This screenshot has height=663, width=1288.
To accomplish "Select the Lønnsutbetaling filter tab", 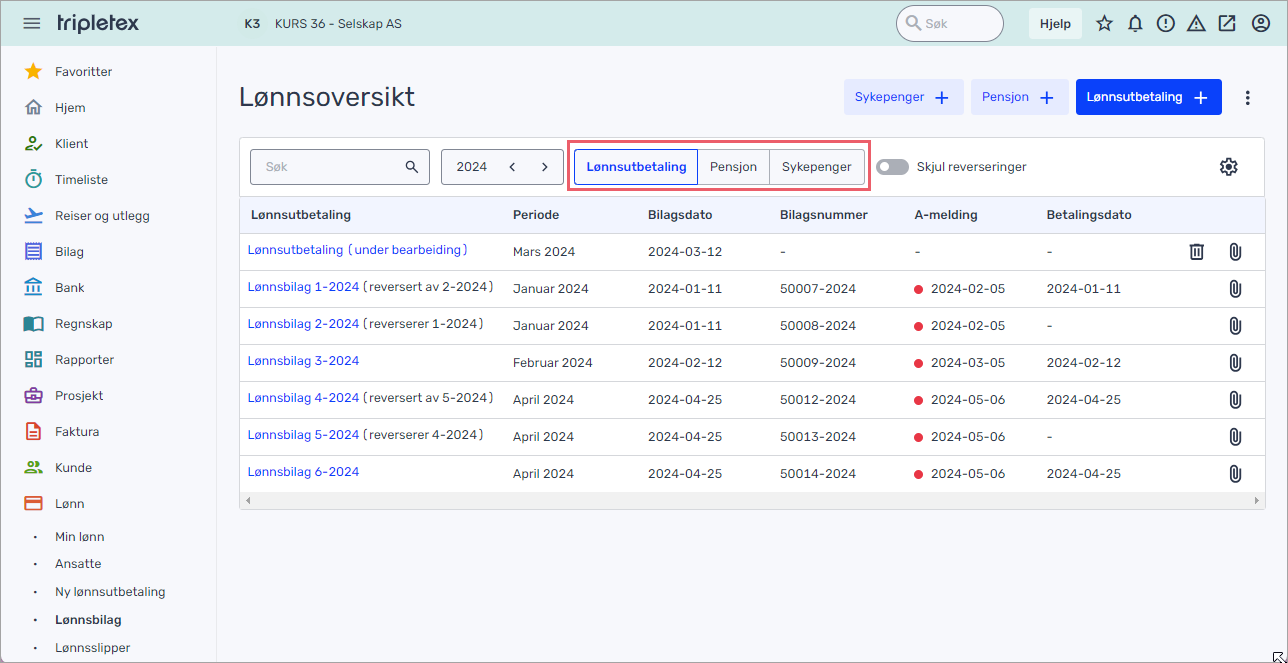I will coord(636,167).
